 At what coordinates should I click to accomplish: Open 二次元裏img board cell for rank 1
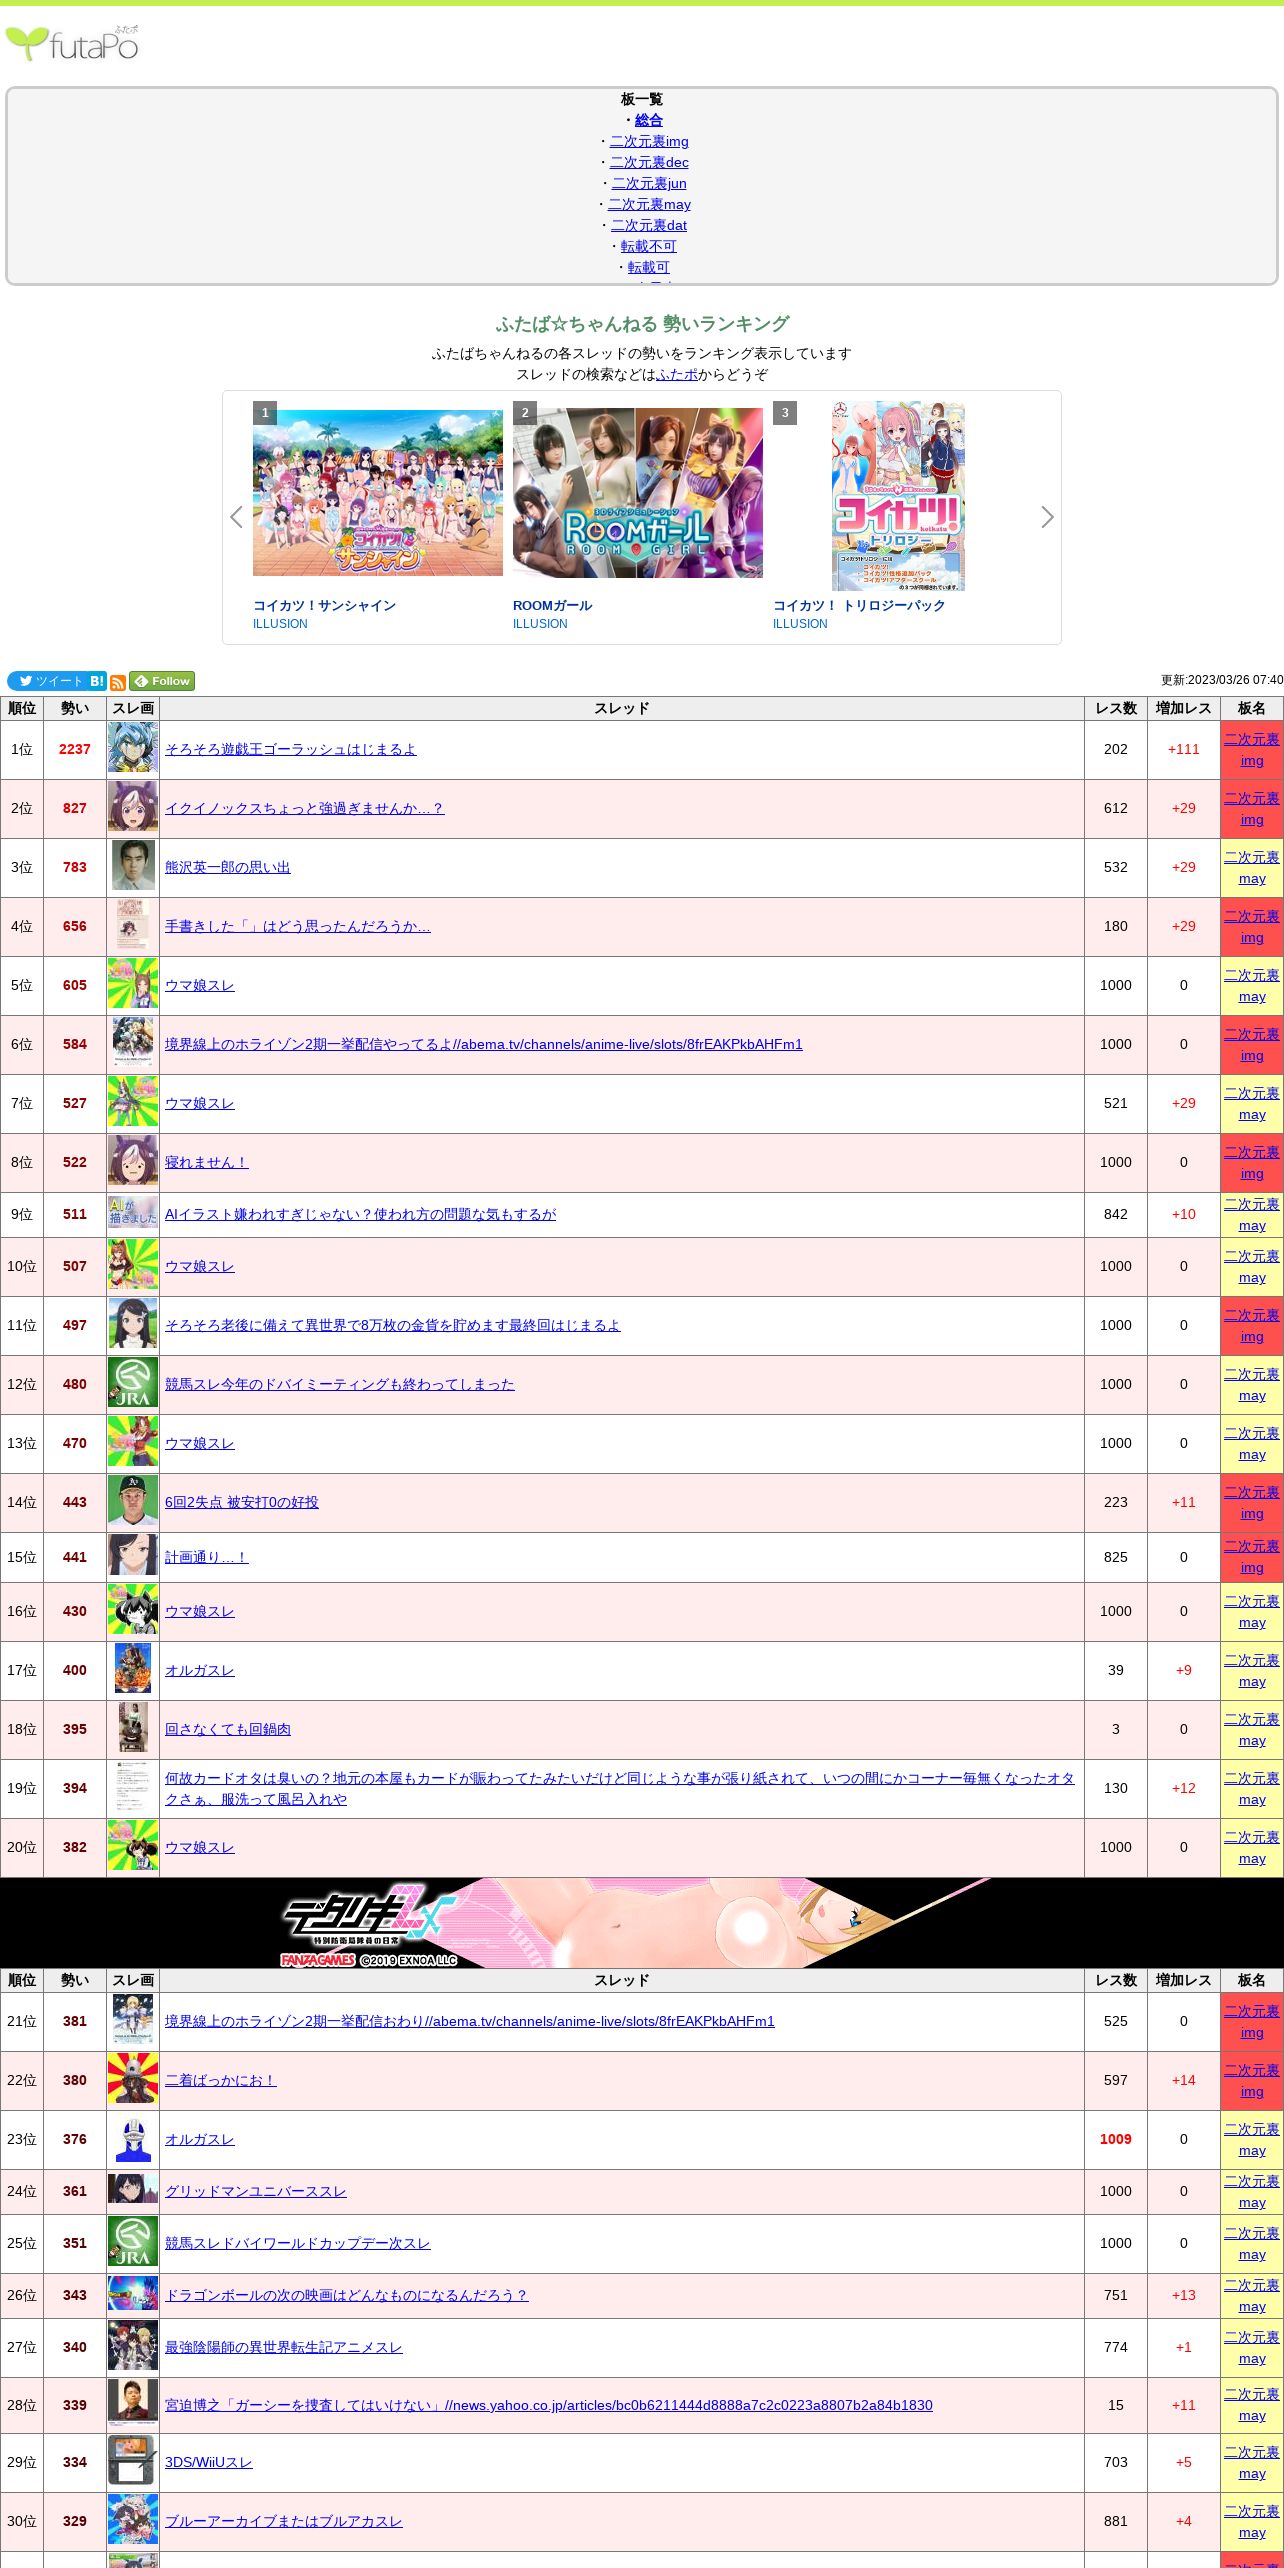point(1252,750)
